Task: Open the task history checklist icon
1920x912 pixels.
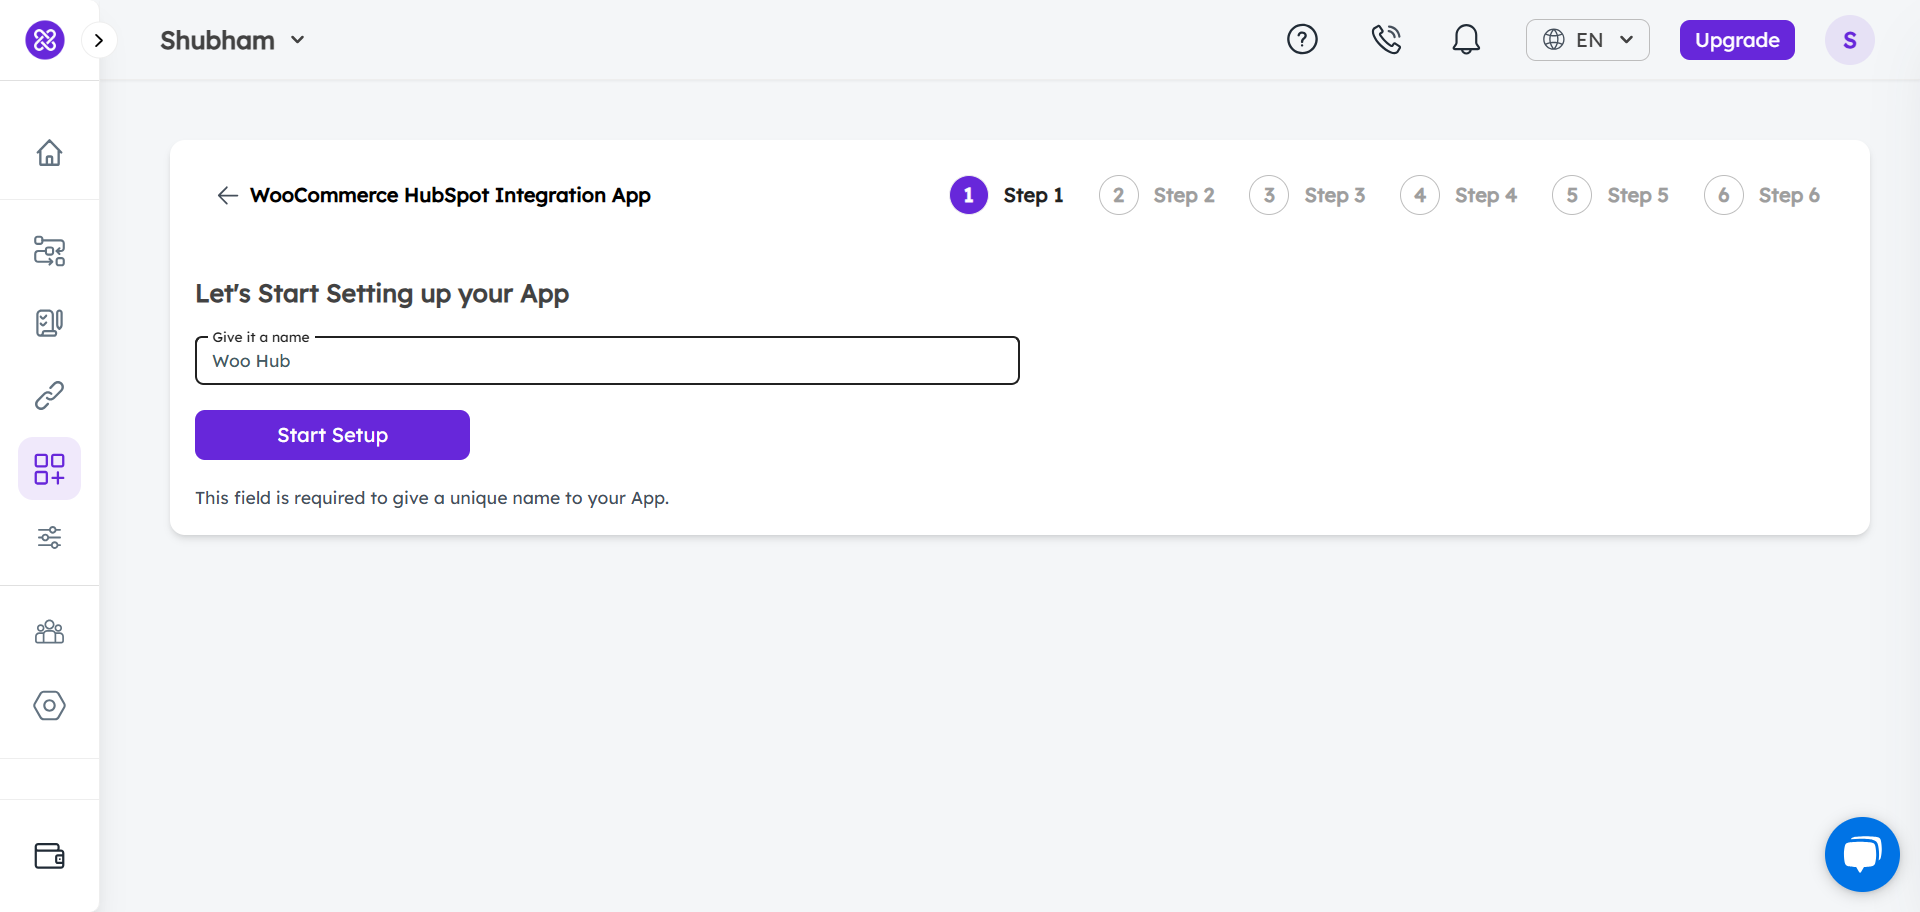Action: (49, 322)
